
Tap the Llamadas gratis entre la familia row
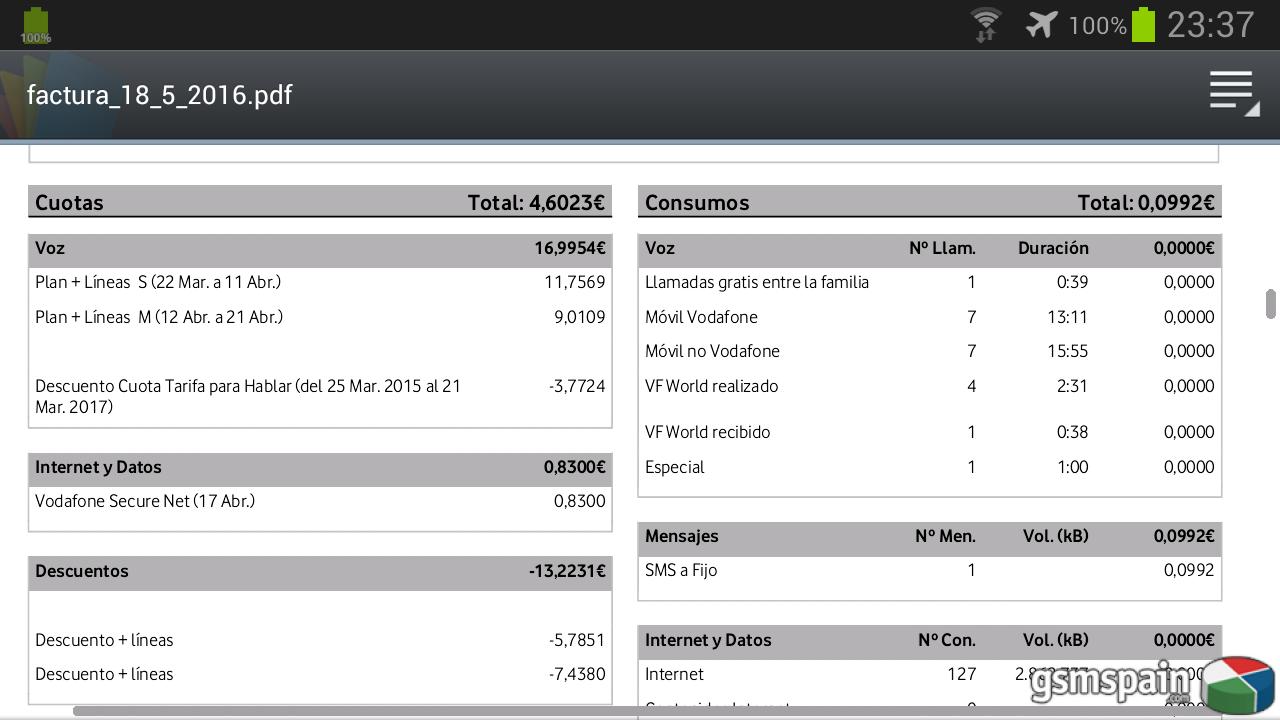point(930,282)
